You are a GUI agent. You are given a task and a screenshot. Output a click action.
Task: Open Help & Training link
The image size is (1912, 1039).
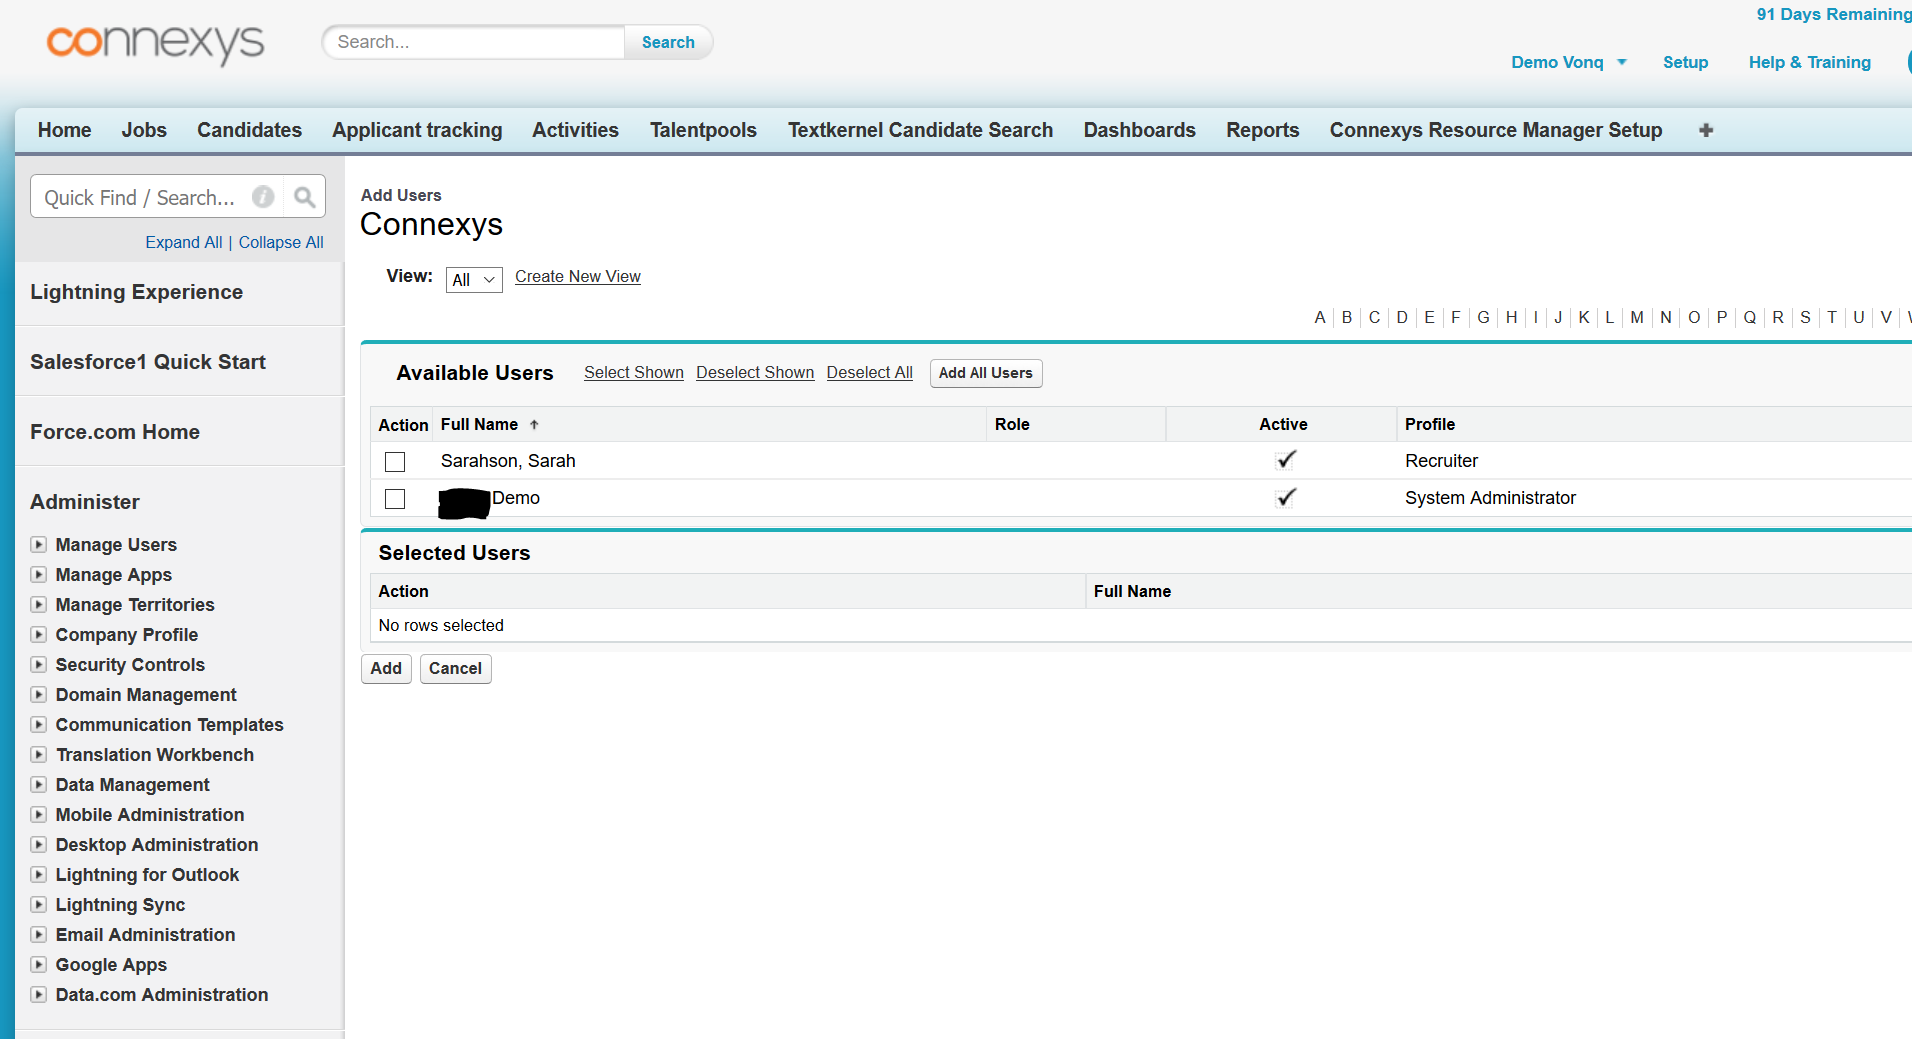point(1809,62)
